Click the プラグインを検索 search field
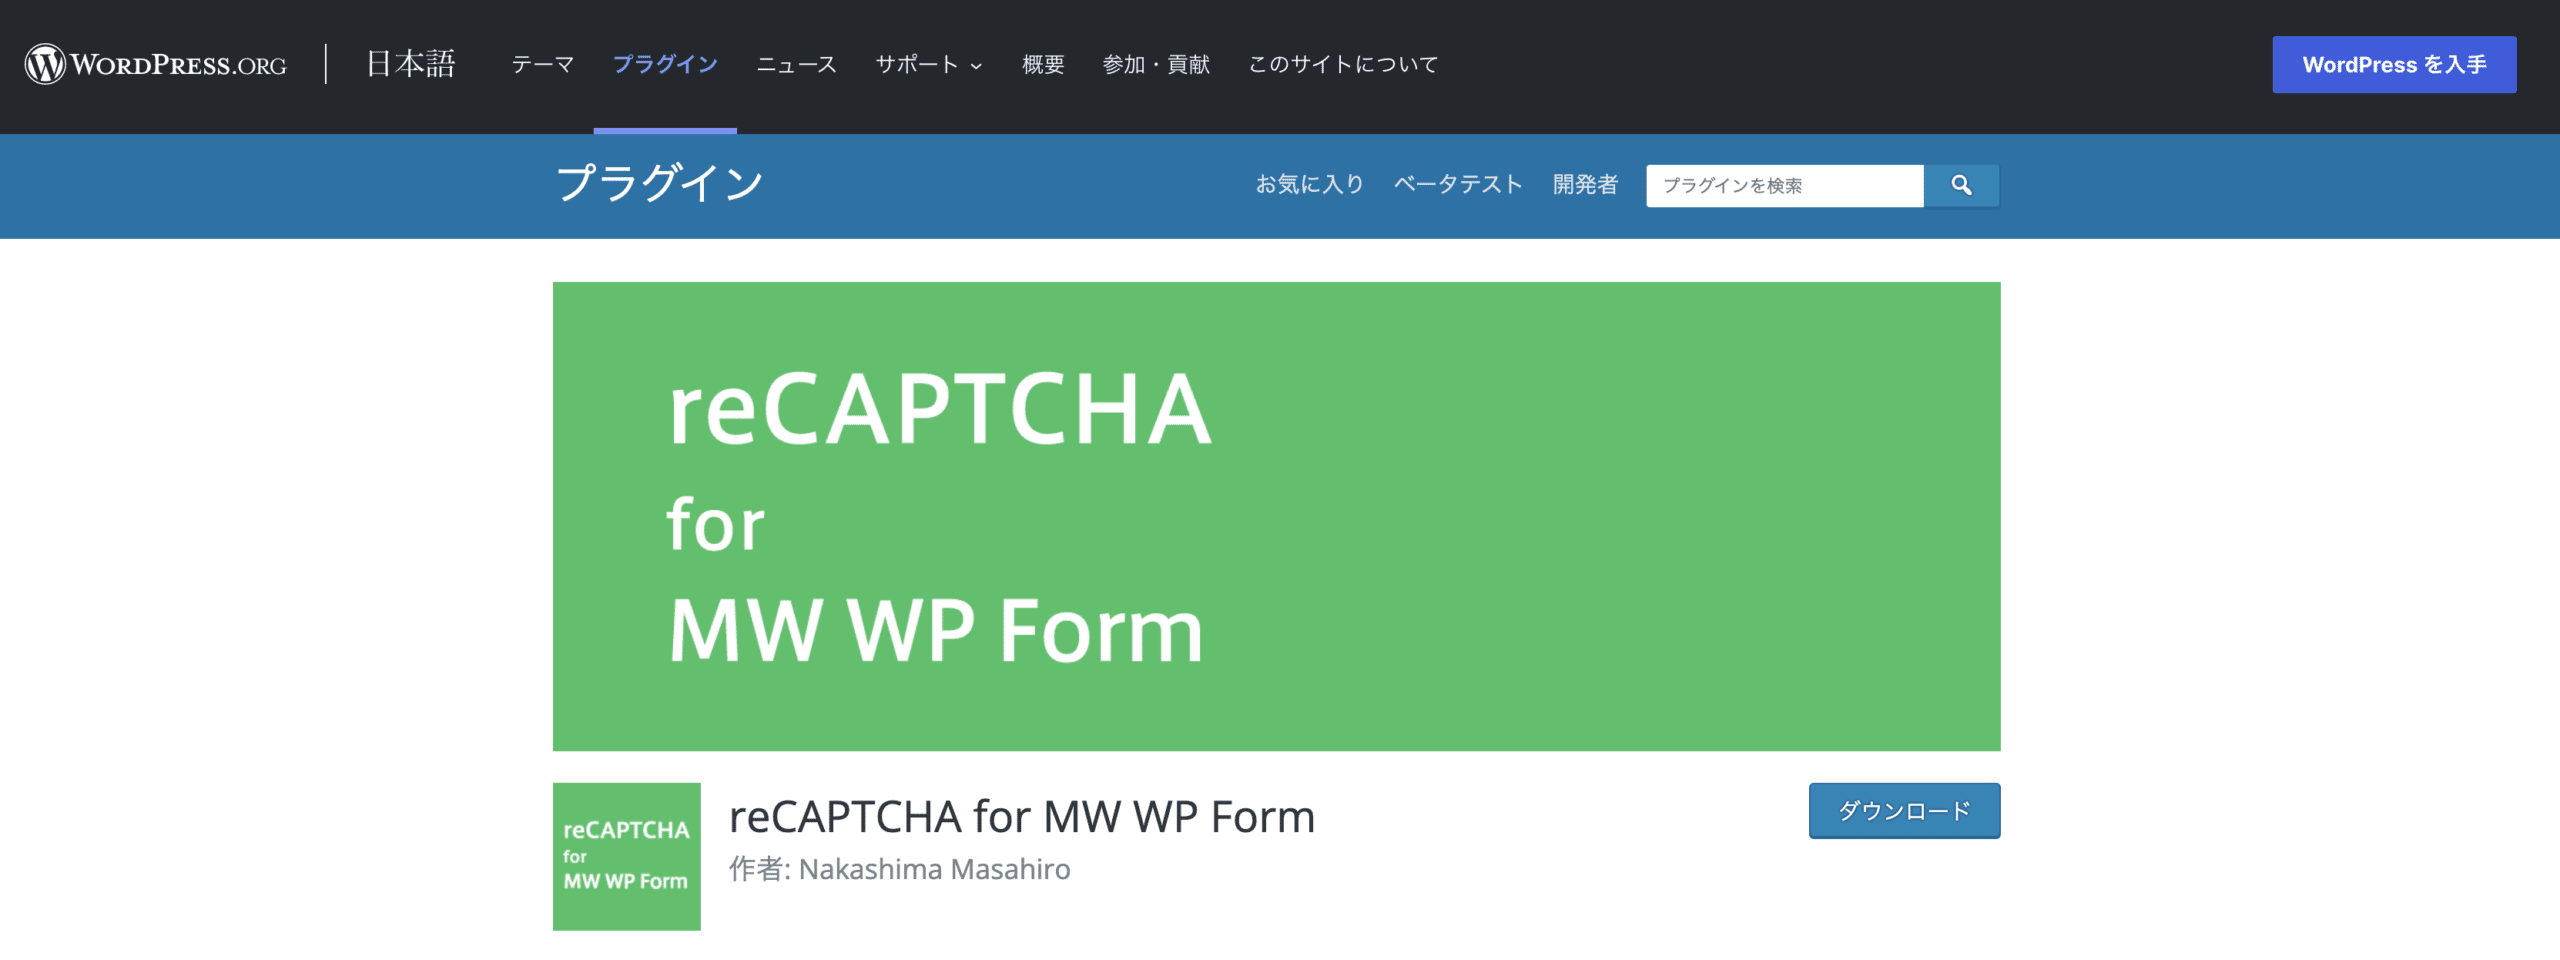Viewport: 2560px width, 960px height. pos(1785,185)
